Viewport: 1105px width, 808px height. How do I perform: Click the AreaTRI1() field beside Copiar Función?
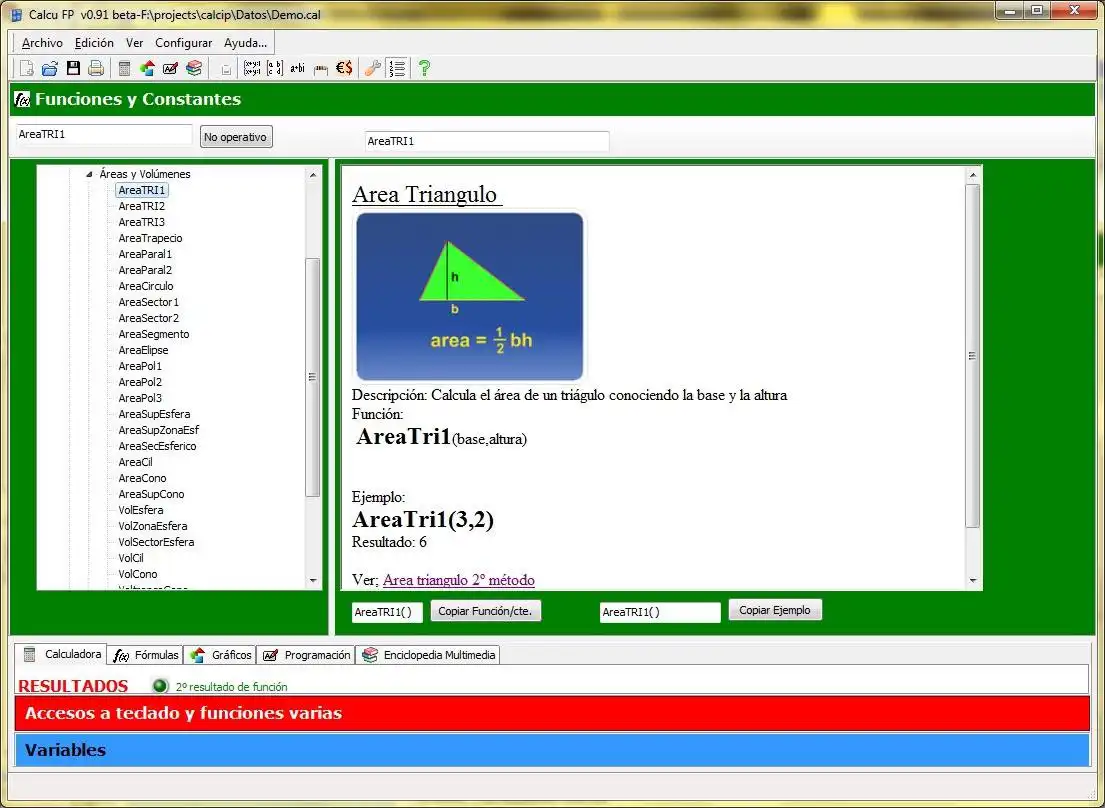[x=387, y=612]
